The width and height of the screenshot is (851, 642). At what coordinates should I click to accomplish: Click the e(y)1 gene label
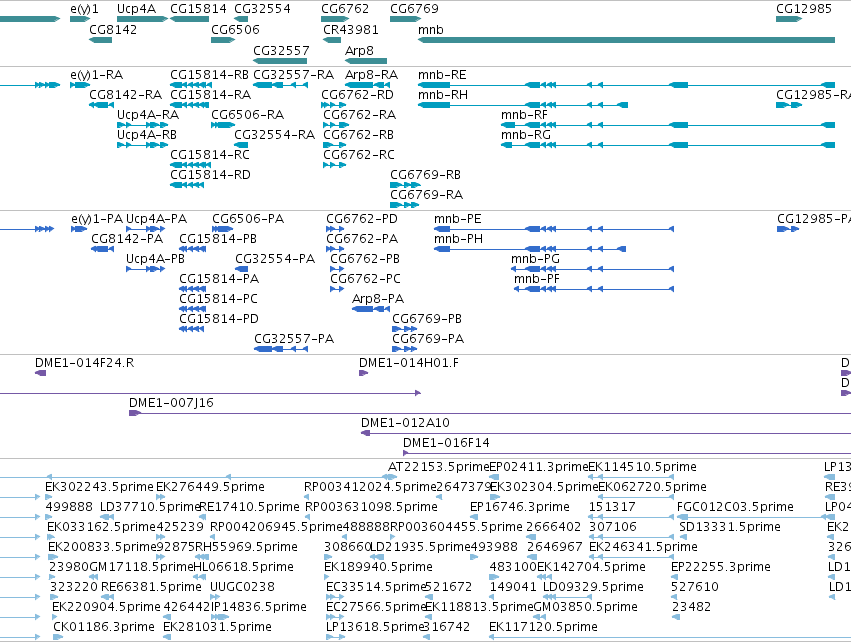(85, 9)
